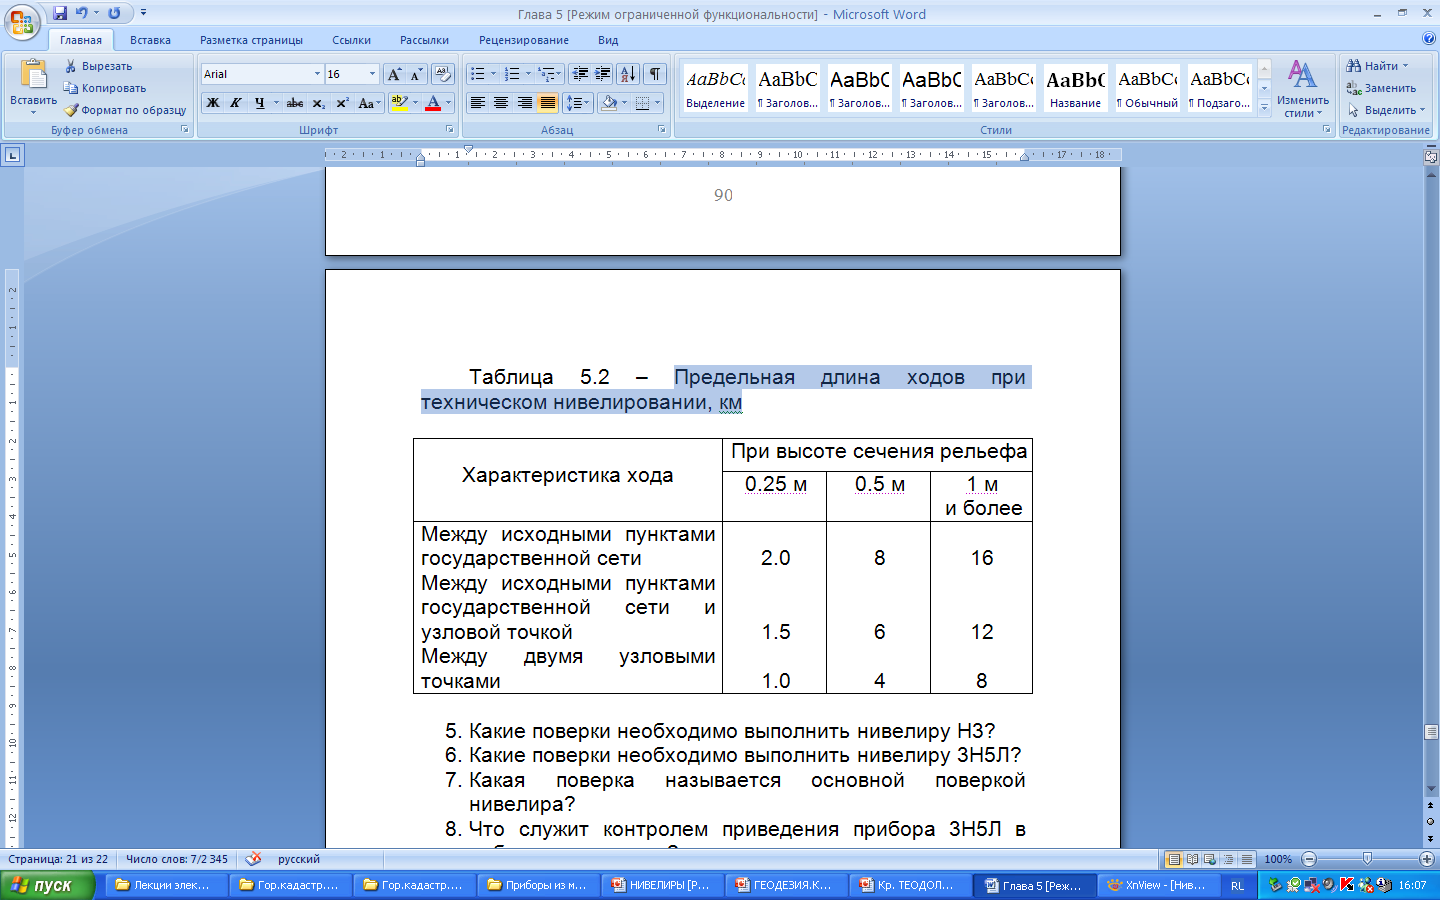Apply superscript formatting
Viewport: 1440px width, 900px height.
[x=342, y=103]
